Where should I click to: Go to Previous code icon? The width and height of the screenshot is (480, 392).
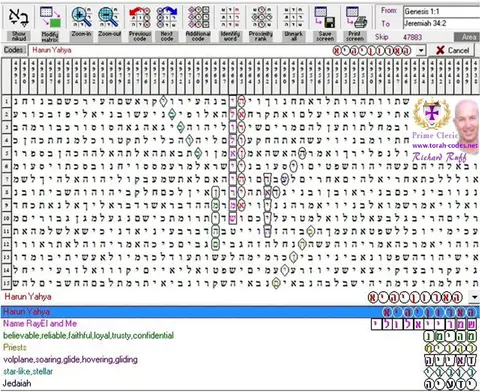tap(140, 17)
